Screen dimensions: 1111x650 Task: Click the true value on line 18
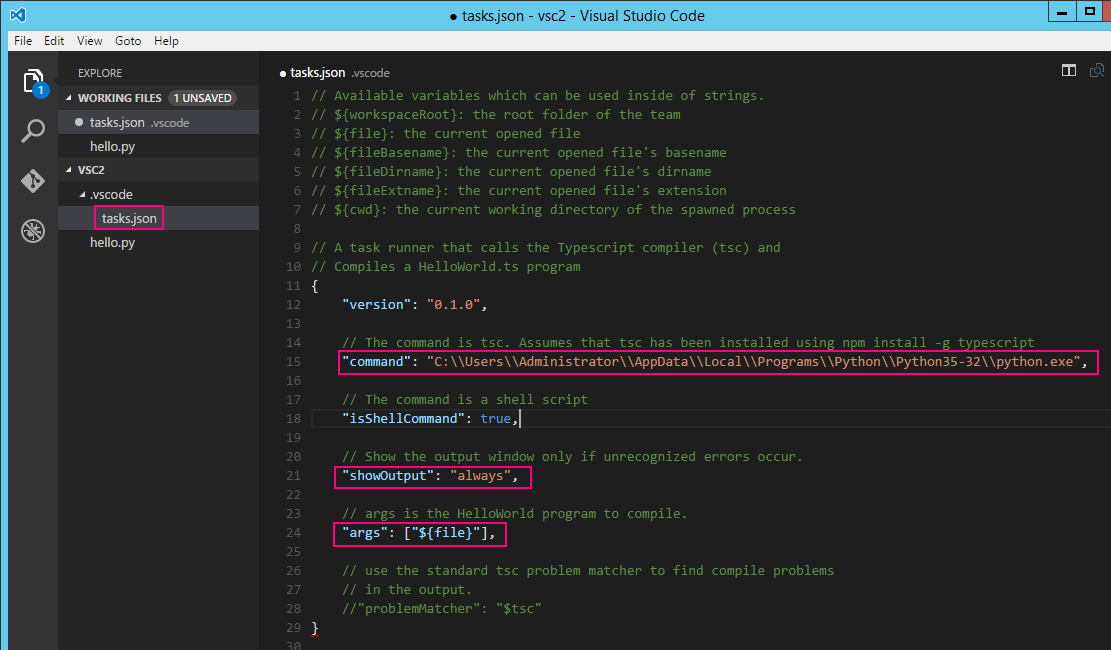coord(495,418)
